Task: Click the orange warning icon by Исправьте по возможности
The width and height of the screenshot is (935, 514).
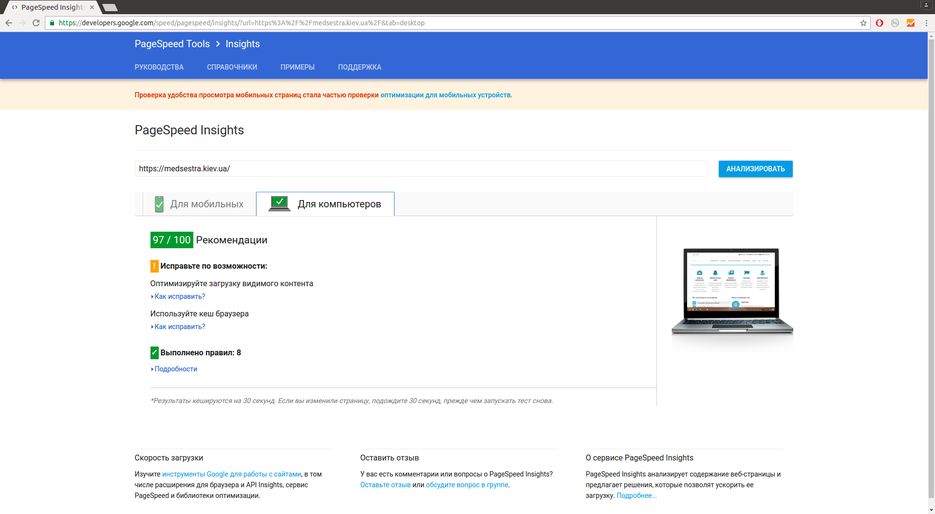Action: point(154,266)
